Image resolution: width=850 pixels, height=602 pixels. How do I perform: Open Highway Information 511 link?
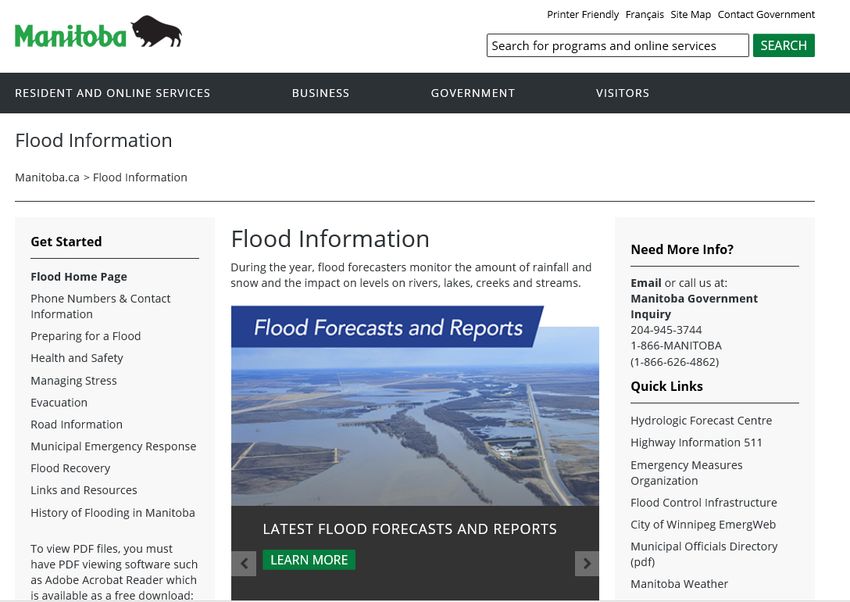tap(696, 442)
